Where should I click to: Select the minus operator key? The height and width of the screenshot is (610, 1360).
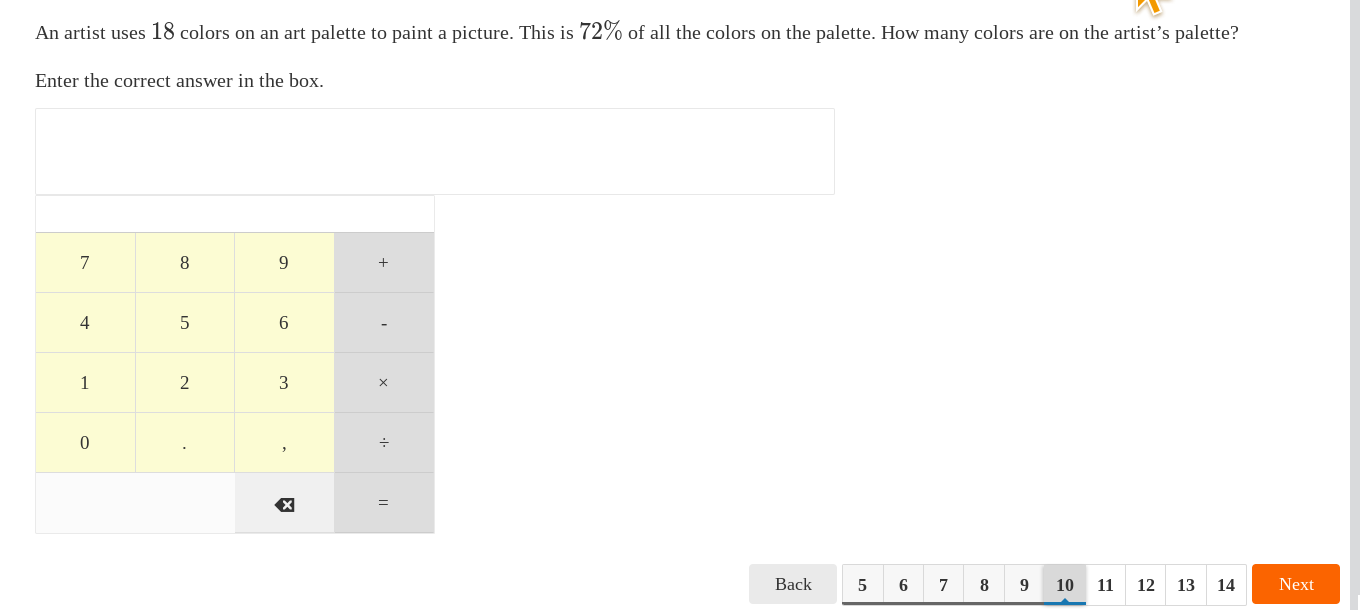point(384,323)
